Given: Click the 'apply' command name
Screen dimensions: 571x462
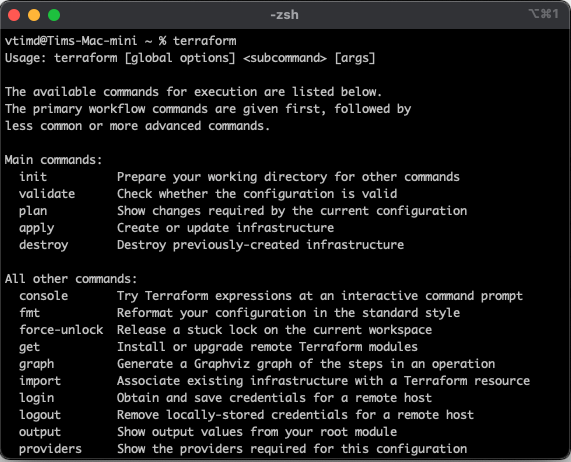Looking at the screenshot, I should [36, 228].
